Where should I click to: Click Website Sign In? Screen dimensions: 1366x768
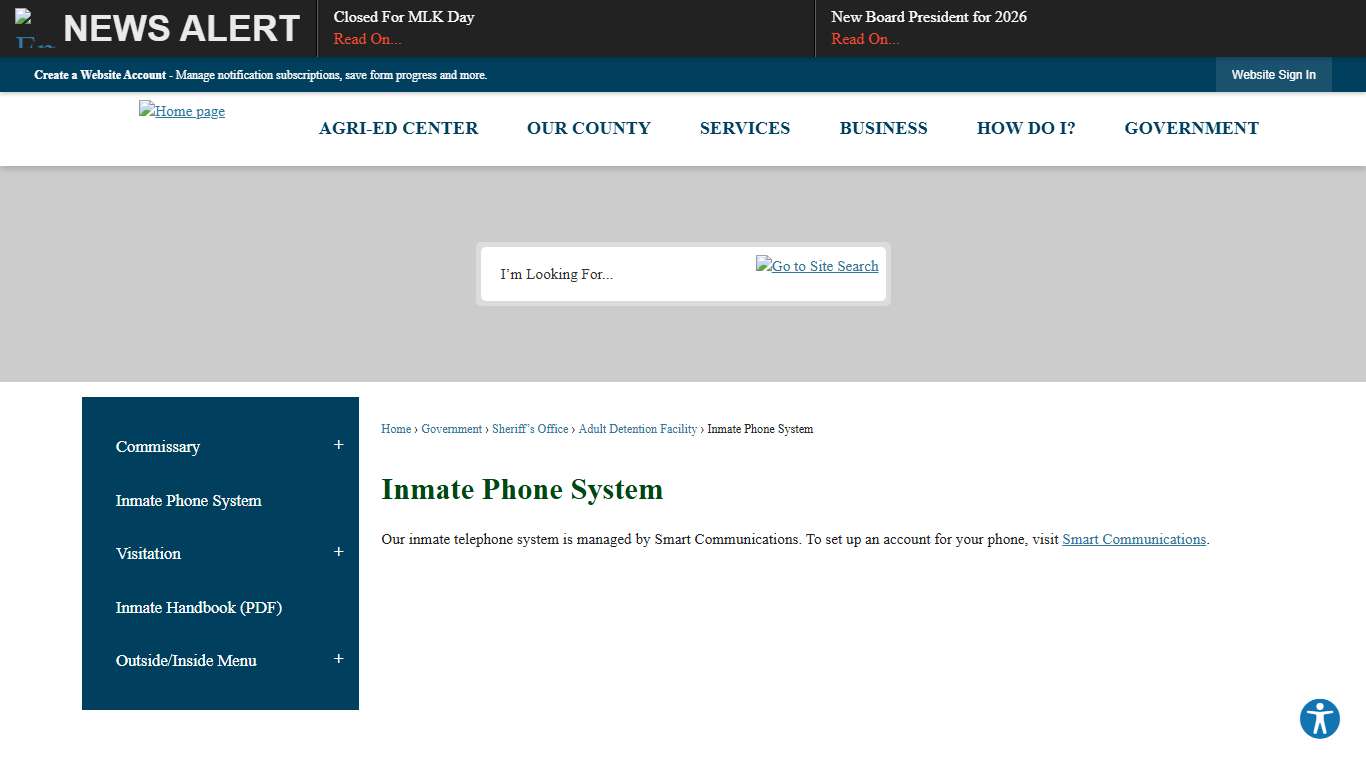(x=1273, y=74)
